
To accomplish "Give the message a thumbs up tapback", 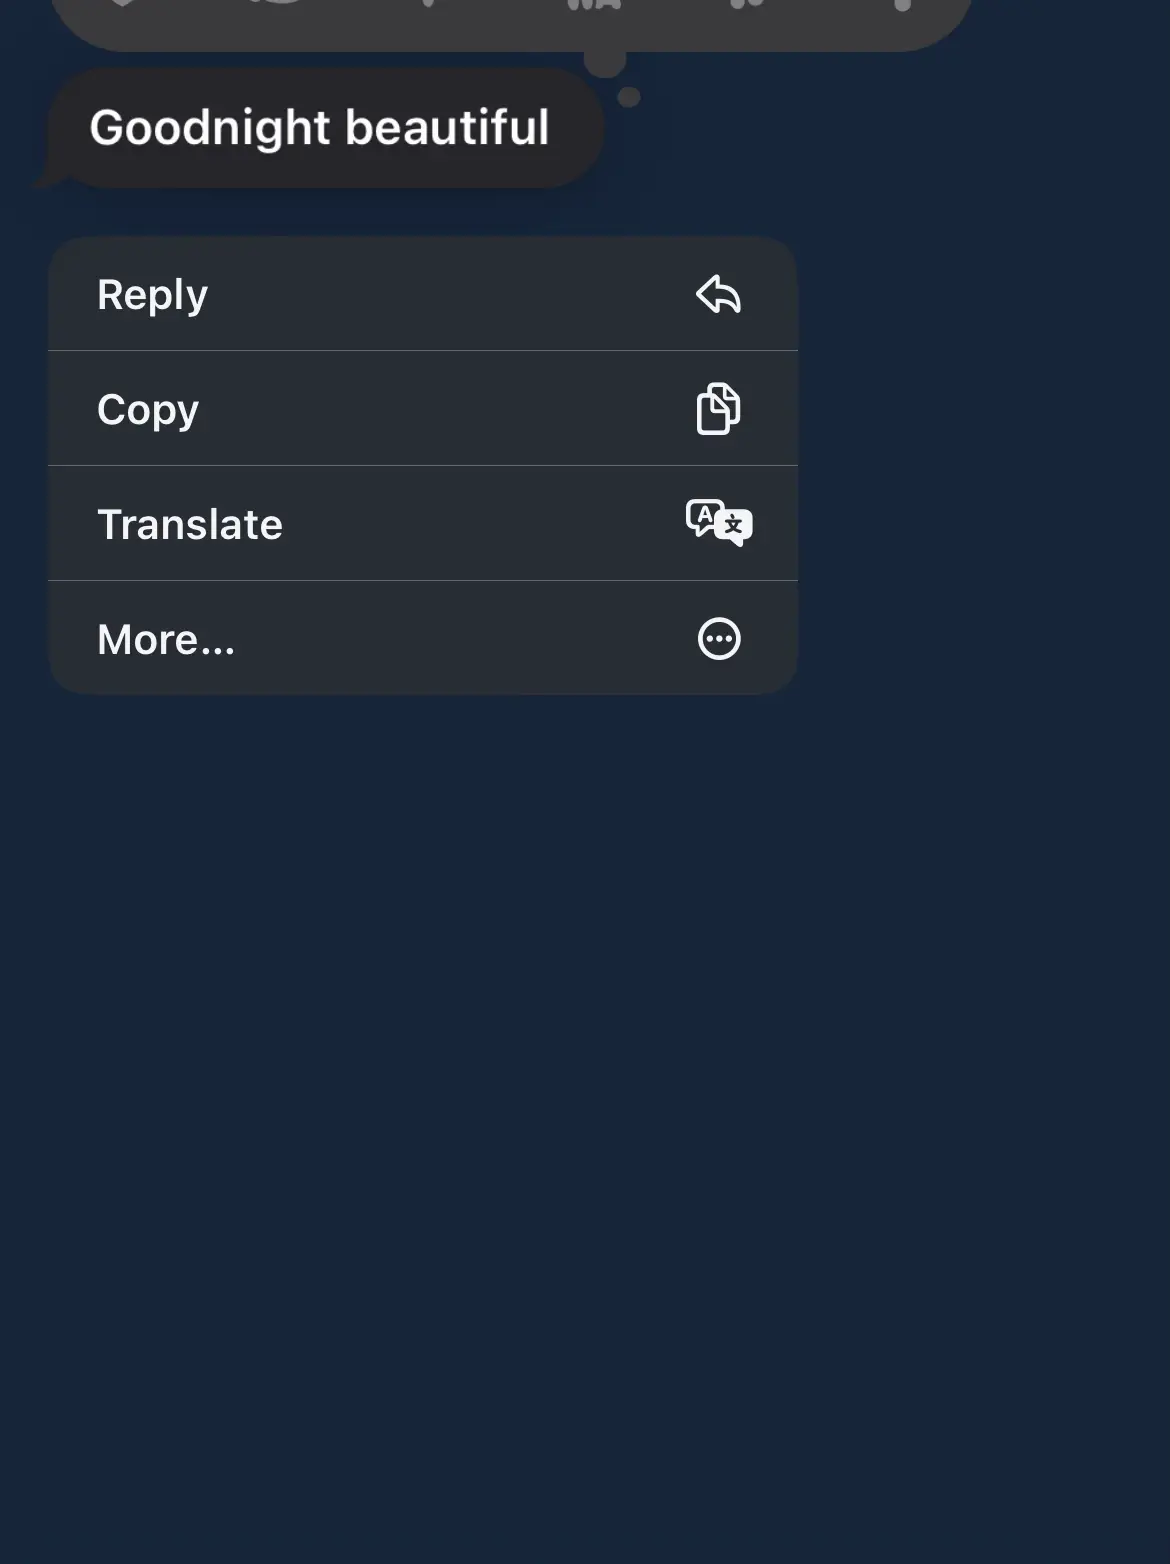I will click(282, 6).
